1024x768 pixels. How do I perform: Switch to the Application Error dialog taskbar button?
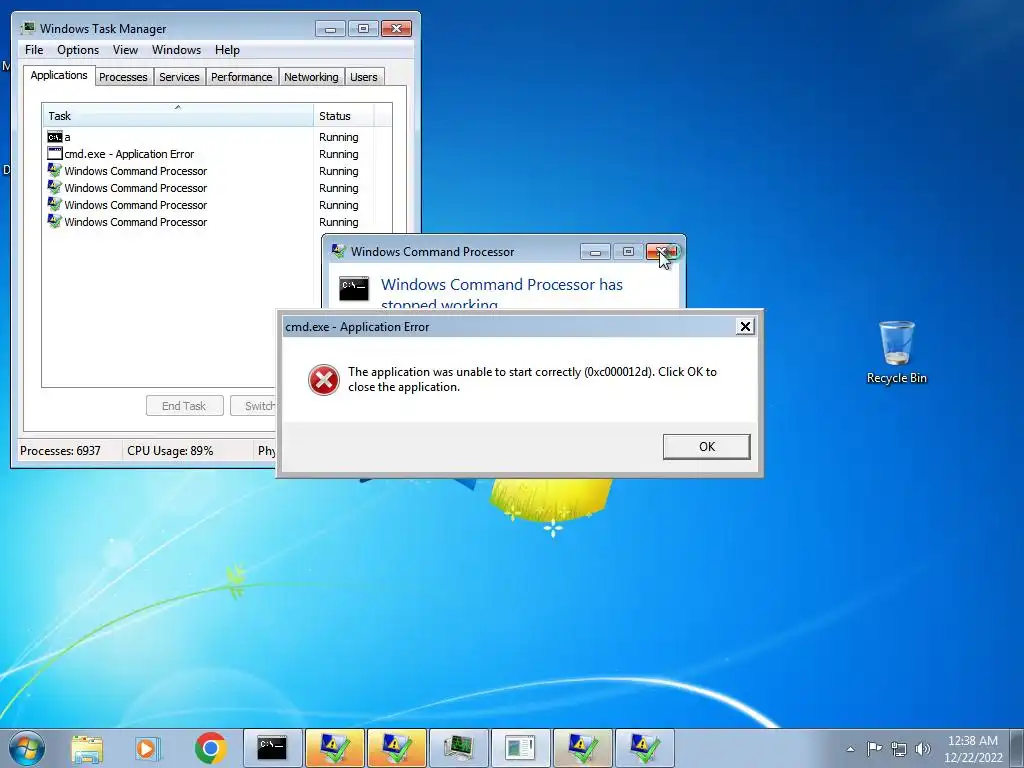click(x=520, y=748)
